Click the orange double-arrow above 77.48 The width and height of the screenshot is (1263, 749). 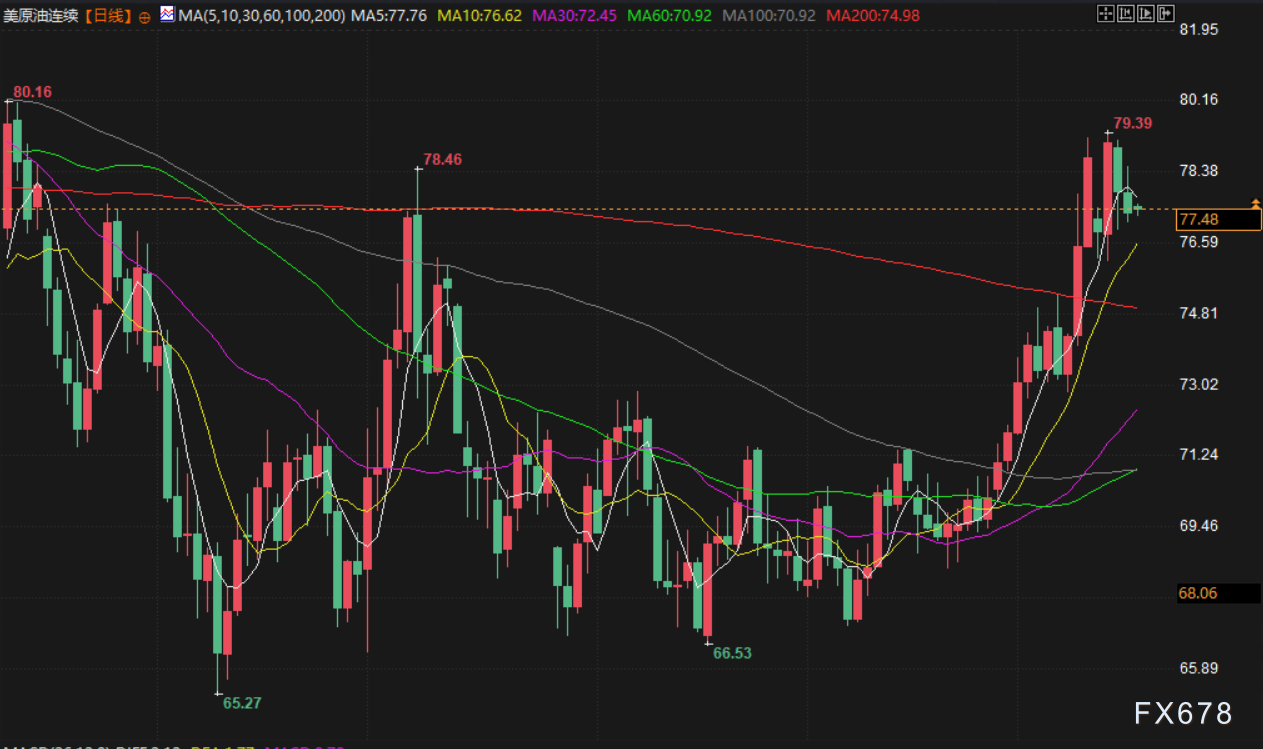pyautogui.click(x=1256, y=204)
